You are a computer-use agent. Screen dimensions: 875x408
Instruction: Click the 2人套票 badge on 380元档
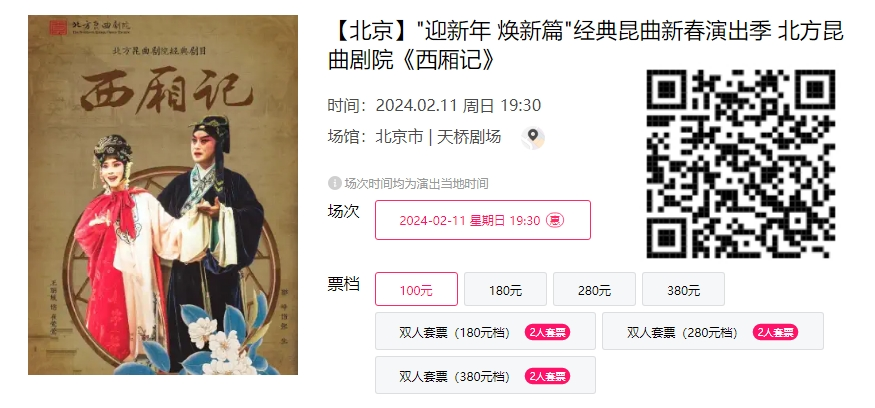(x=547, y=377)
